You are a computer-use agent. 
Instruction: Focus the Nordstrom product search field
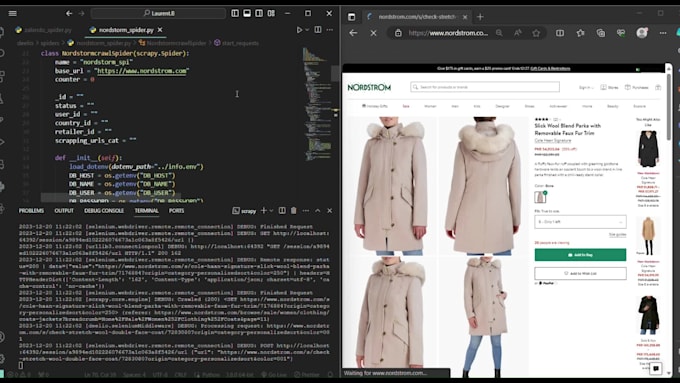(x=485, y=87)
